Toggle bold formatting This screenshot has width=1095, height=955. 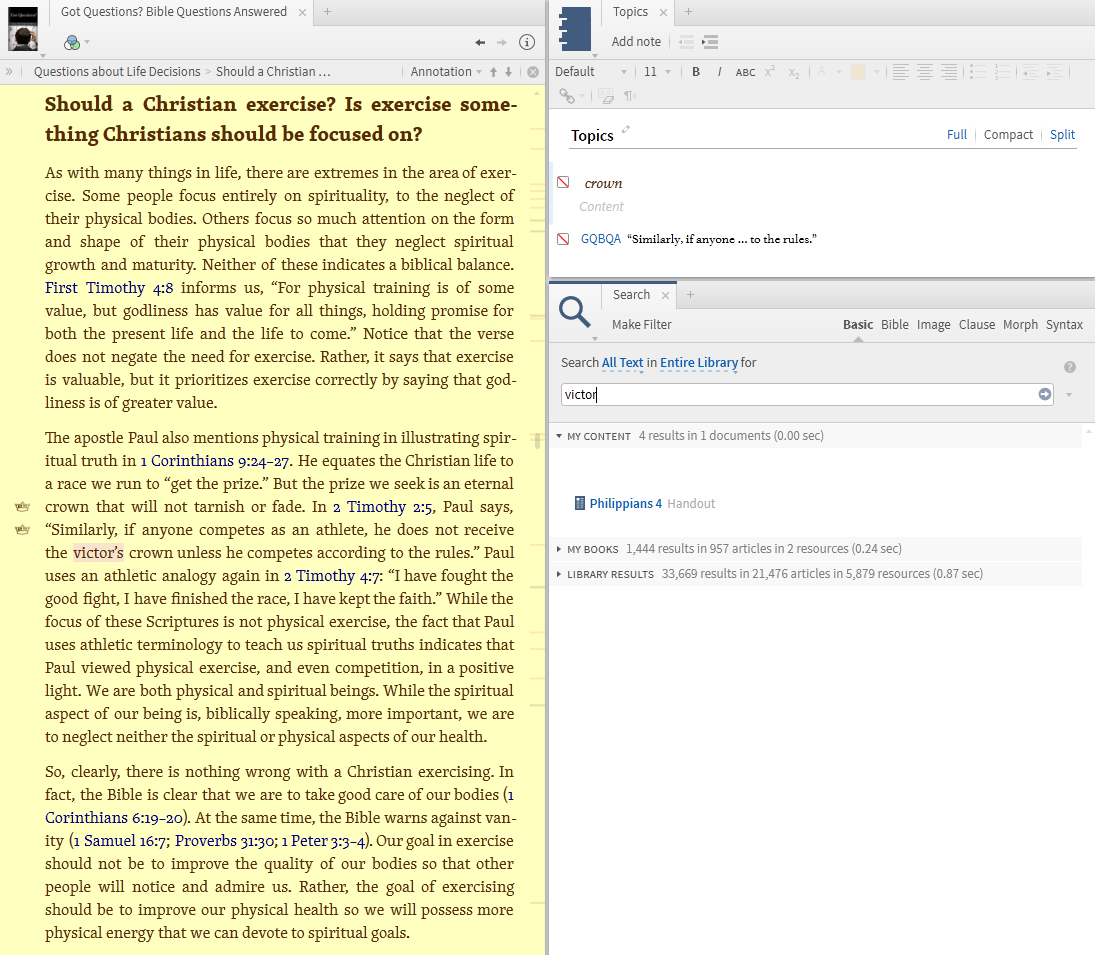tap(696, 72)
